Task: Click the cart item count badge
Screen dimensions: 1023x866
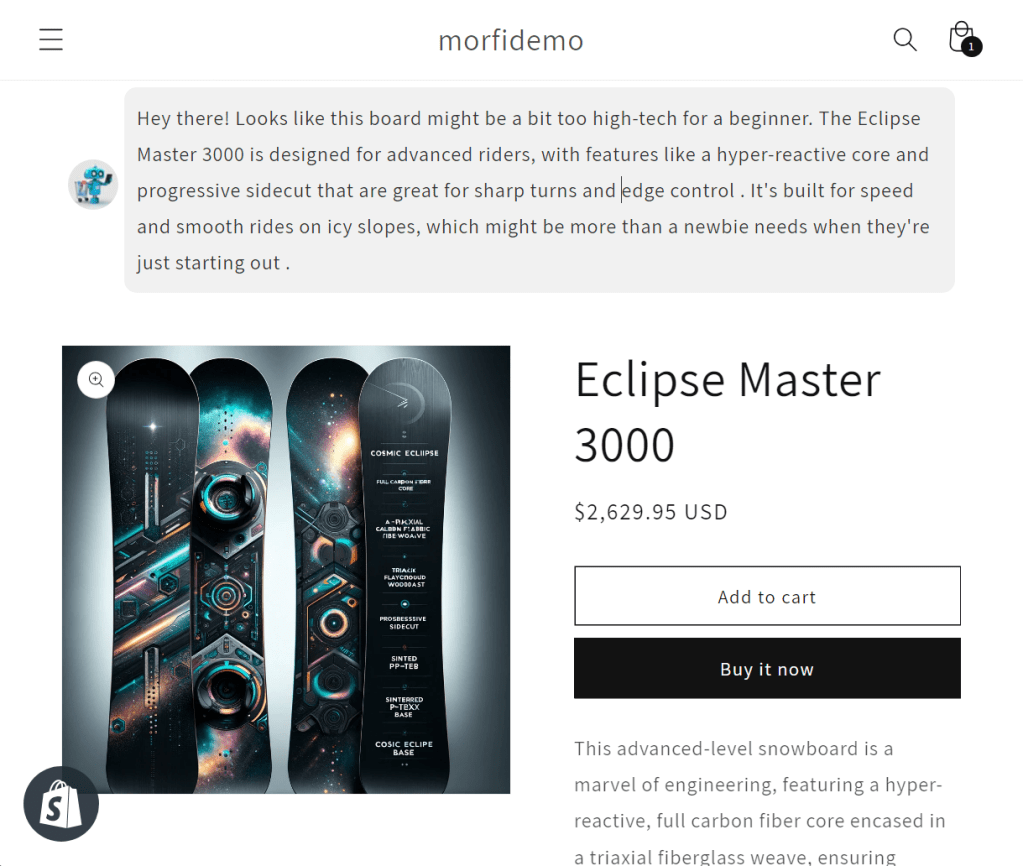Action: click(x=971, y=47)
